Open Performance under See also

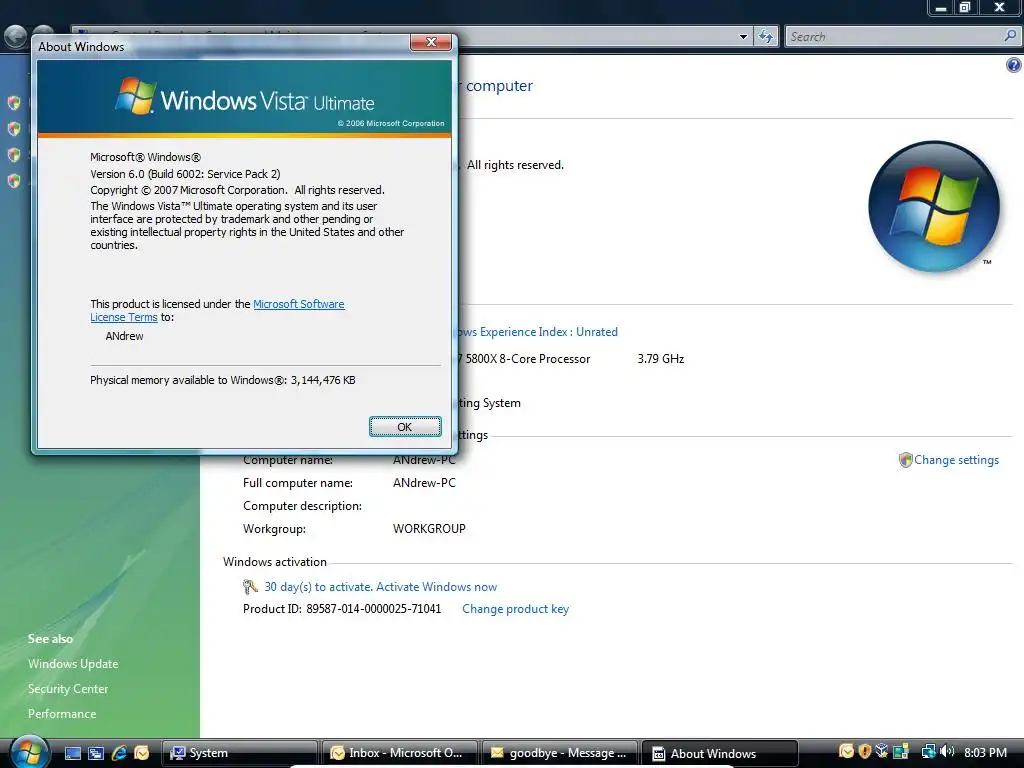click(x=62, y=714)
